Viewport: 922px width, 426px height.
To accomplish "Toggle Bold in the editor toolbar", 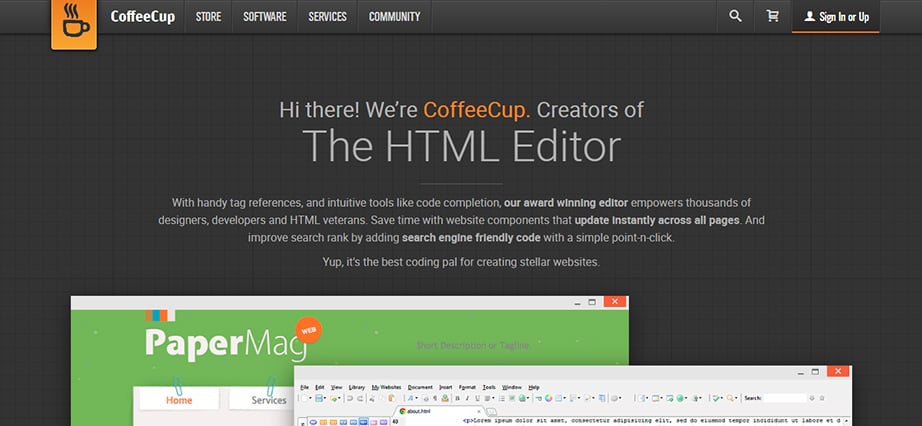I will tap(457, 398).
